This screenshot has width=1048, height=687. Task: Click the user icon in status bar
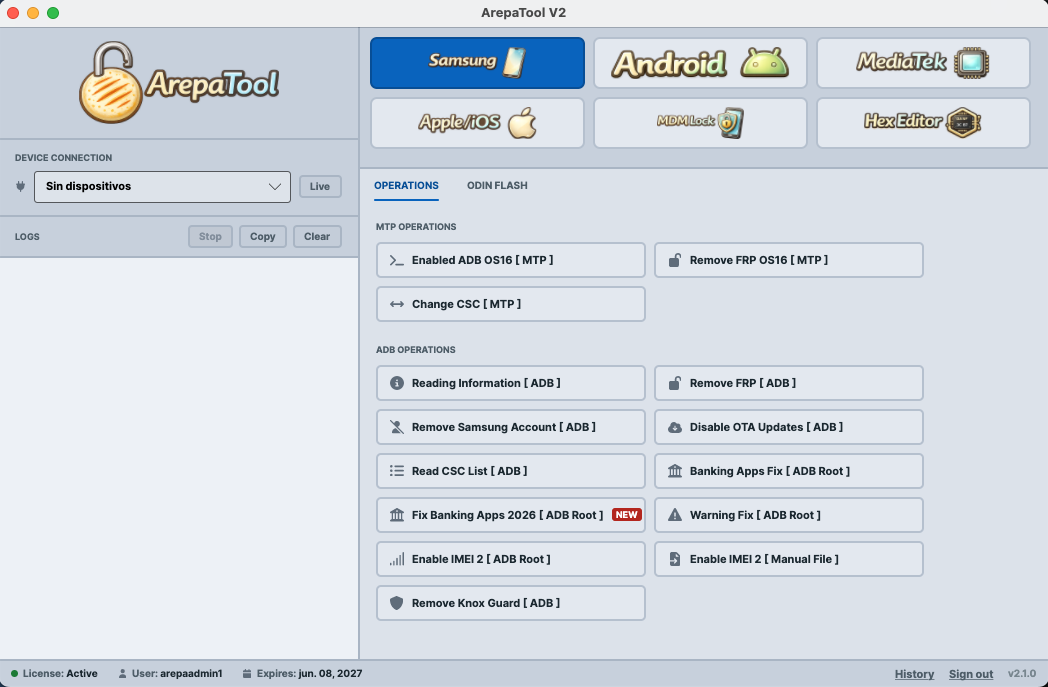point(122,674)
